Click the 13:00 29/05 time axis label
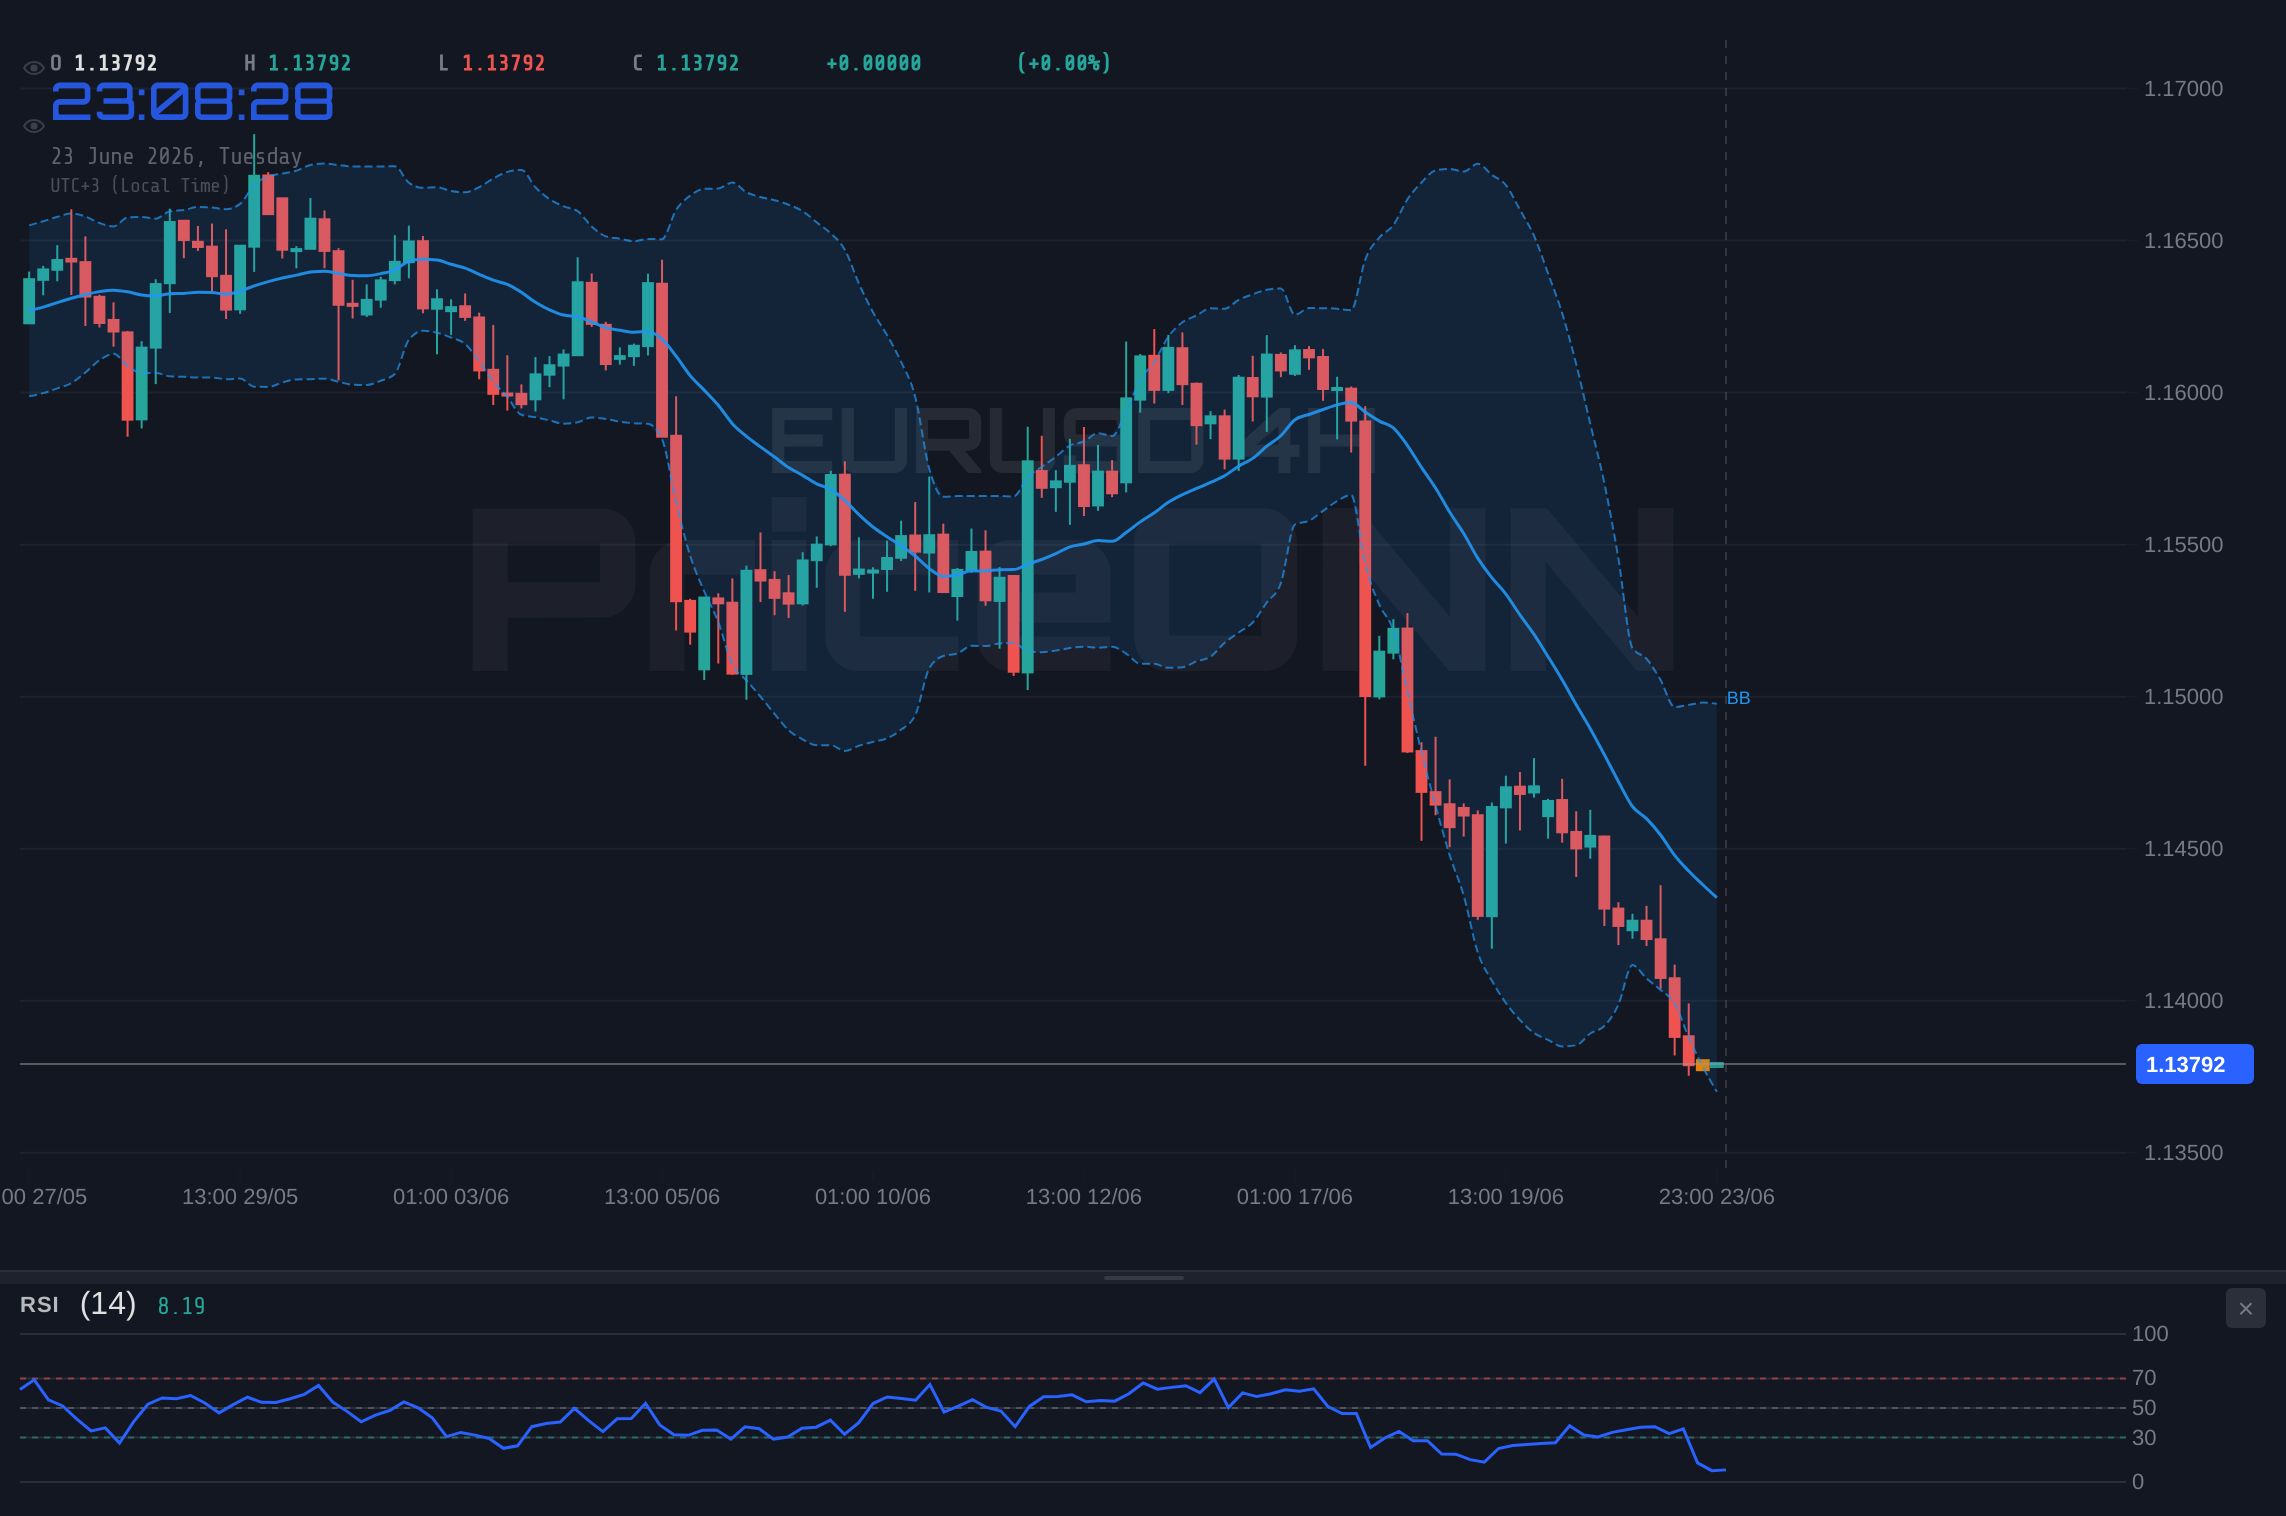Screen dimensions: 2286x1516 click(x=240, y=1197)
